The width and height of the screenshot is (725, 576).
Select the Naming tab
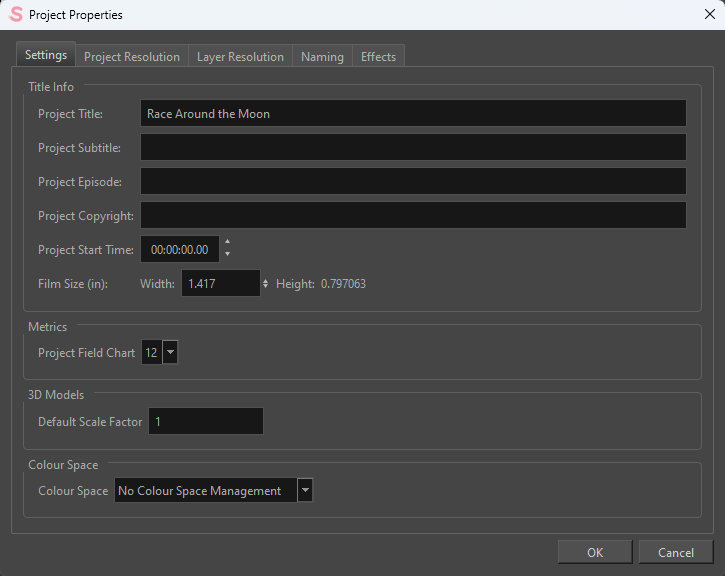coord(322,57)
